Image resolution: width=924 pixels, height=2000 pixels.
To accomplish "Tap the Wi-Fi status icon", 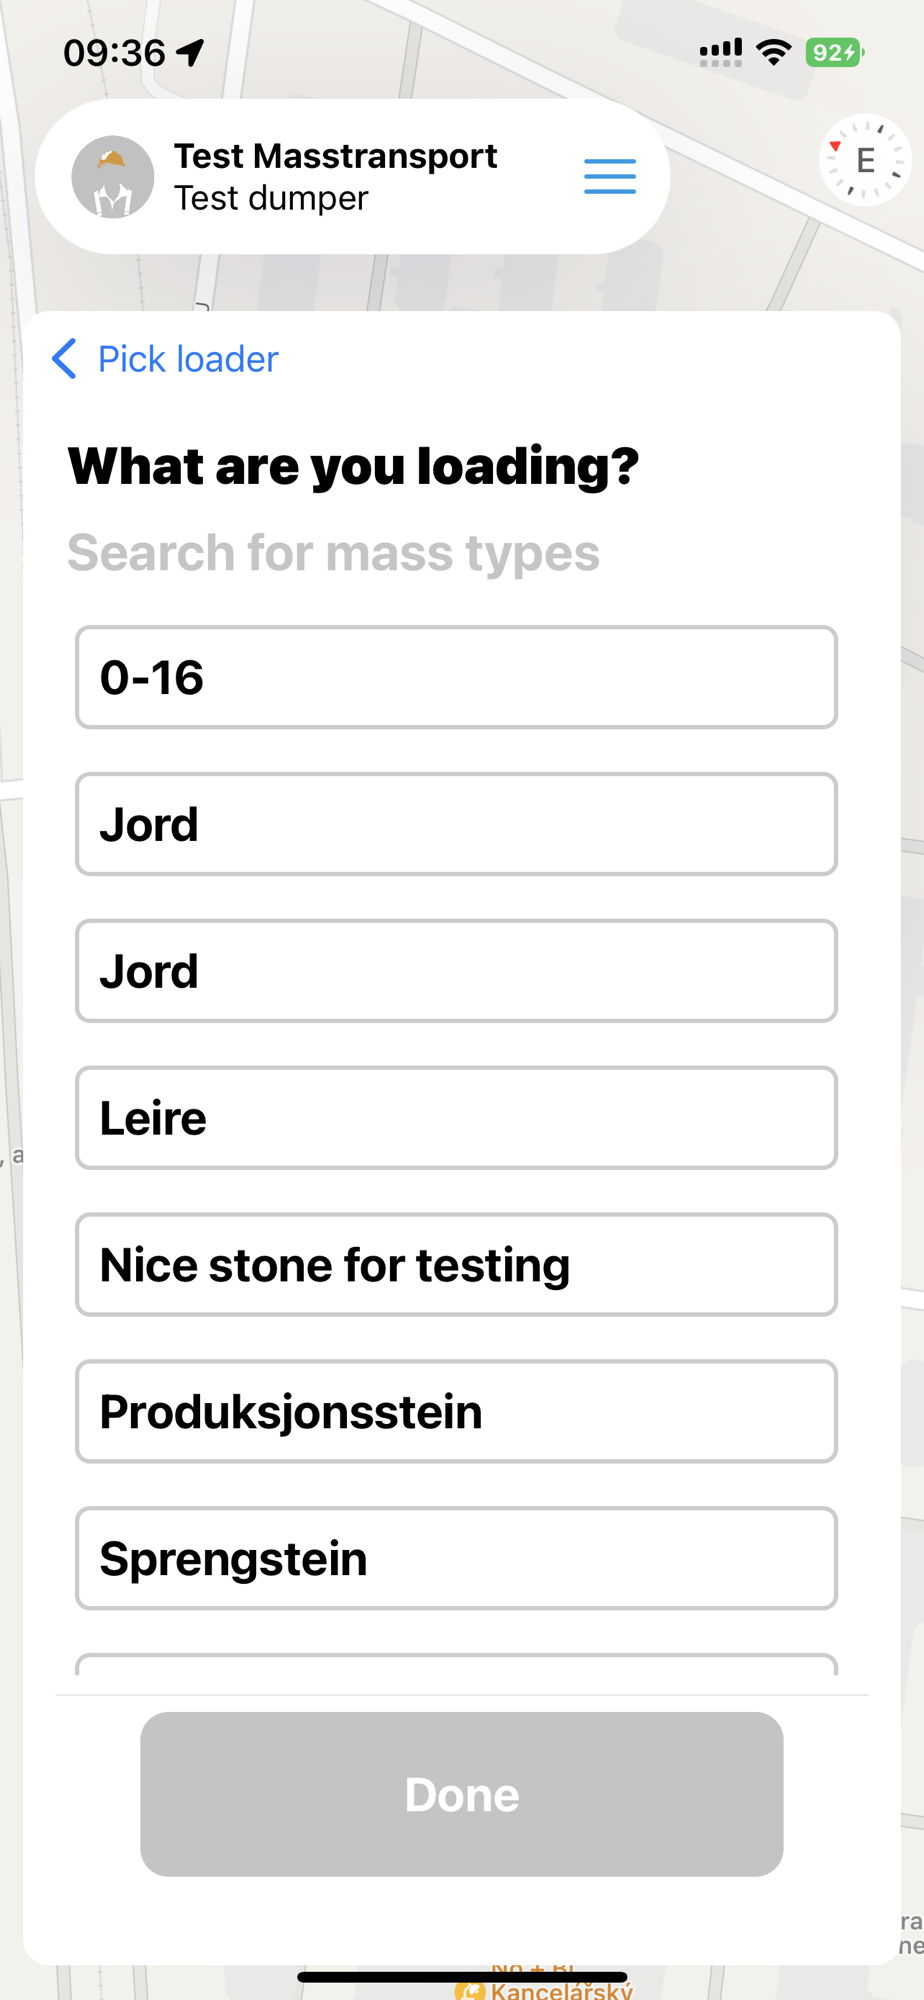I will [773, 52].
